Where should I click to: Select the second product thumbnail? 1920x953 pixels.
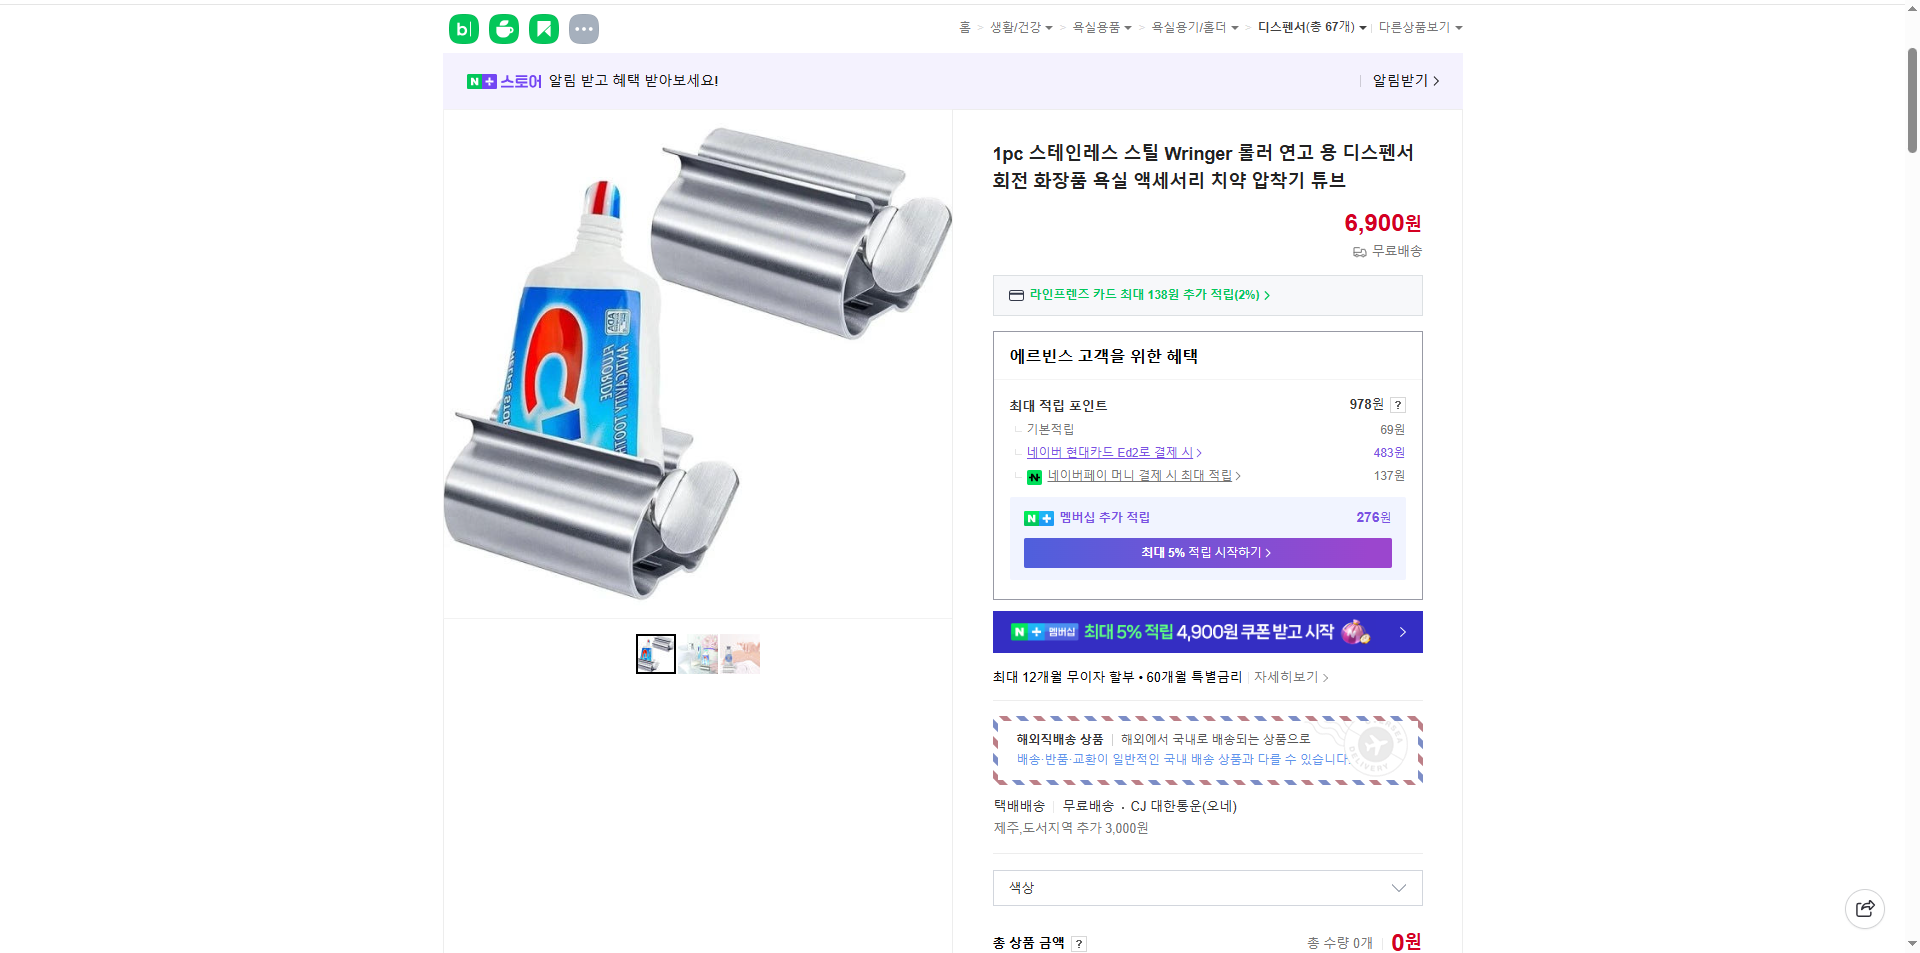[698, 654]
